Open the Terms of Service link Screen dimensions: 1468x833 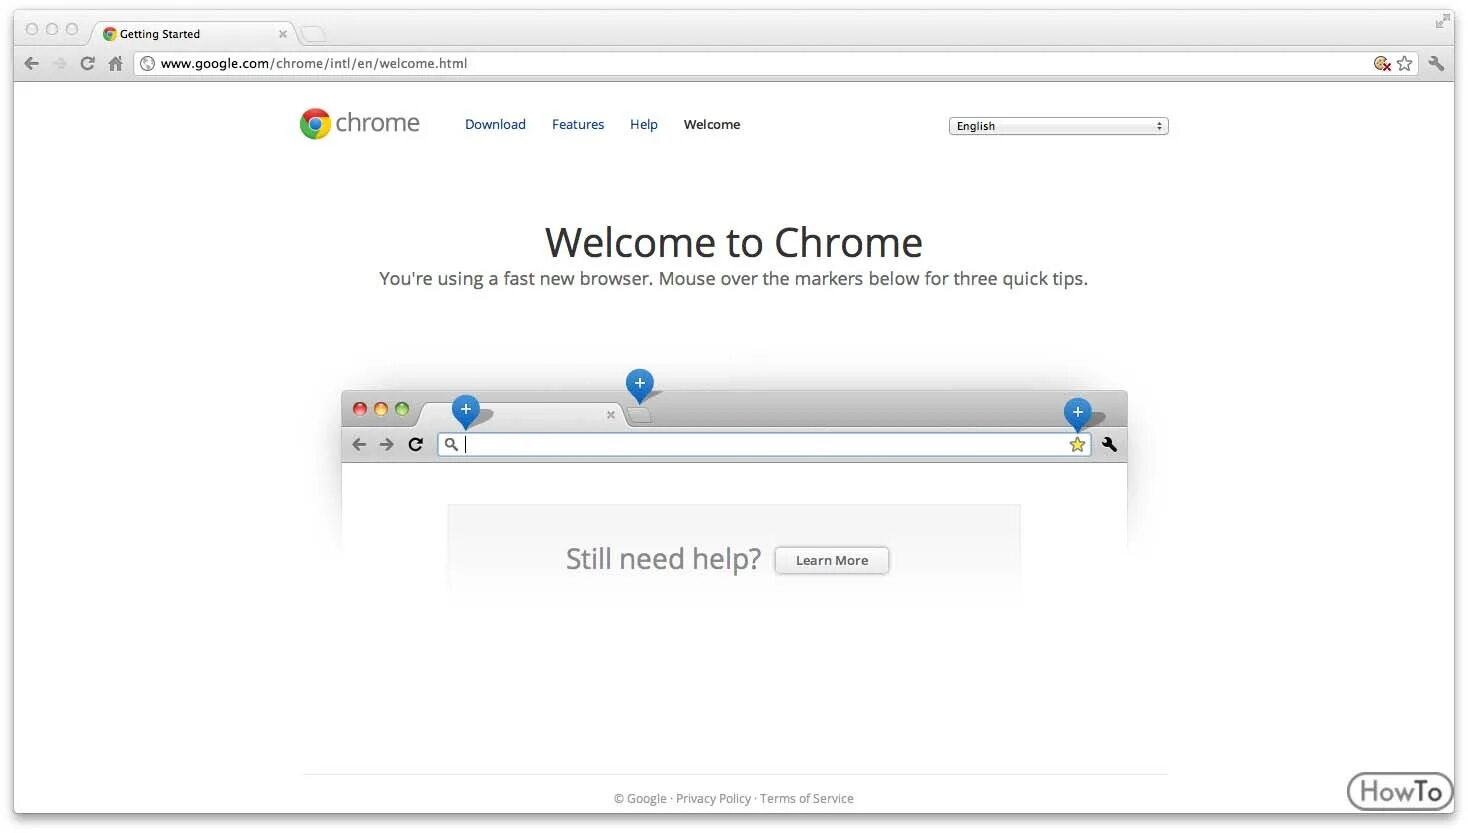(806, 798)
